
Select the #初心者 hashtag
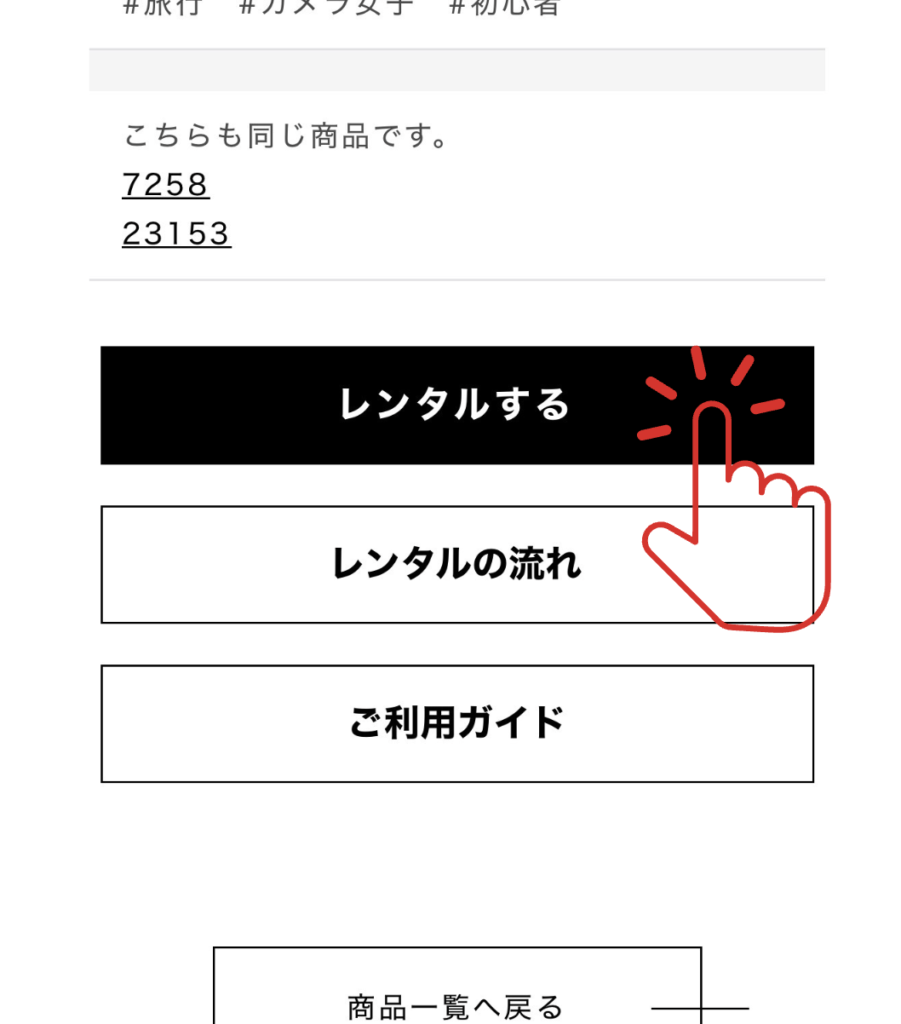[505, 7]
